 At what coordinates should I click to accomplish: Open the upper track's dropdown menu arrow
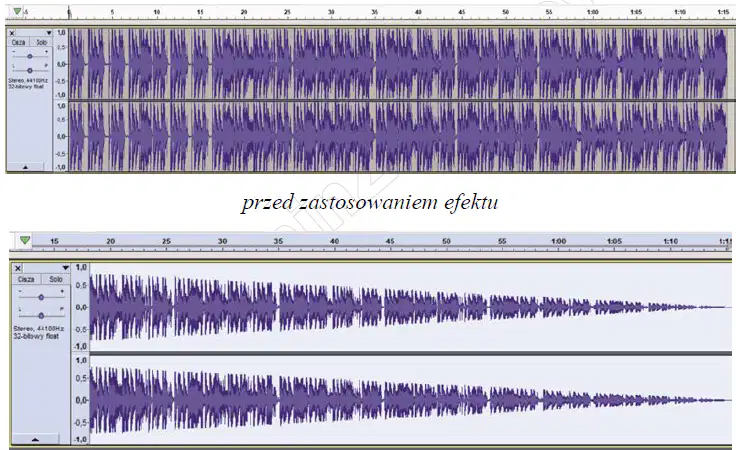[x=48, y=33]
